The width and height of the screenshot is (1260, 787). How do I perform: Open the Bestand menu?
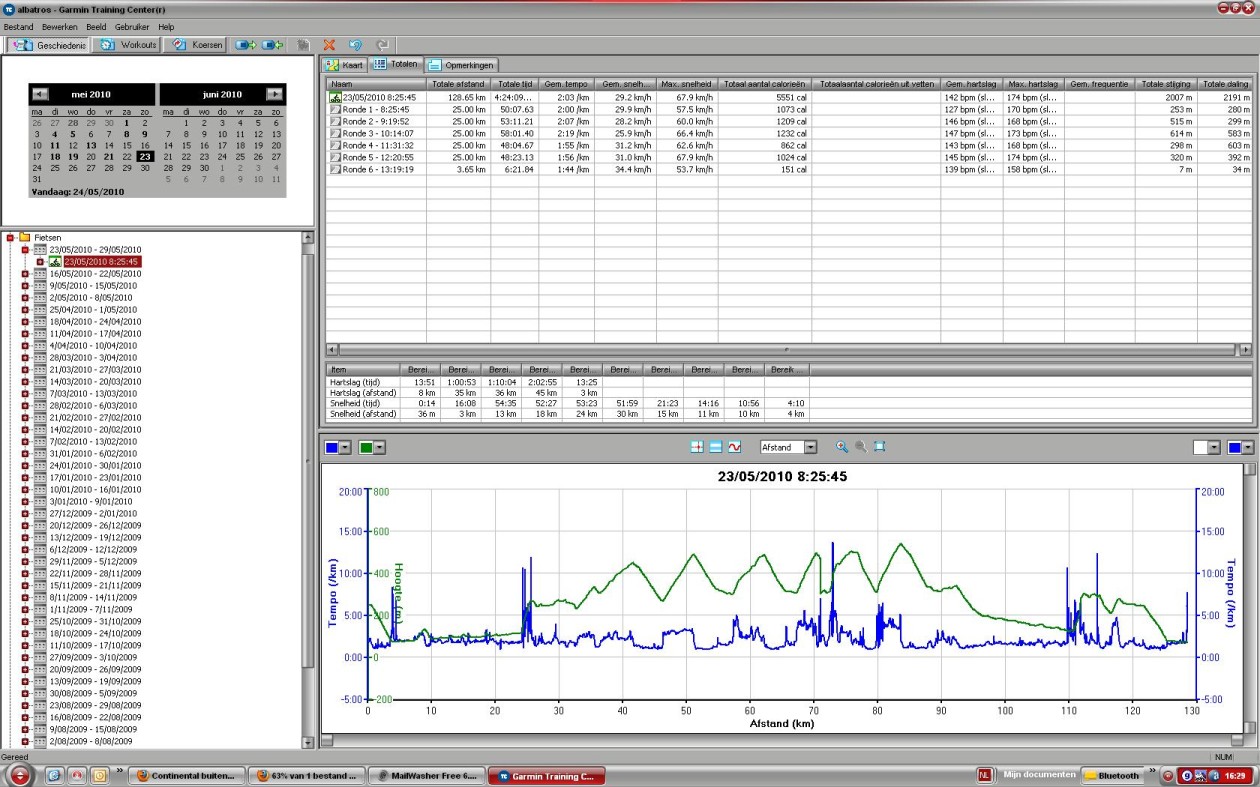point(18,27)
